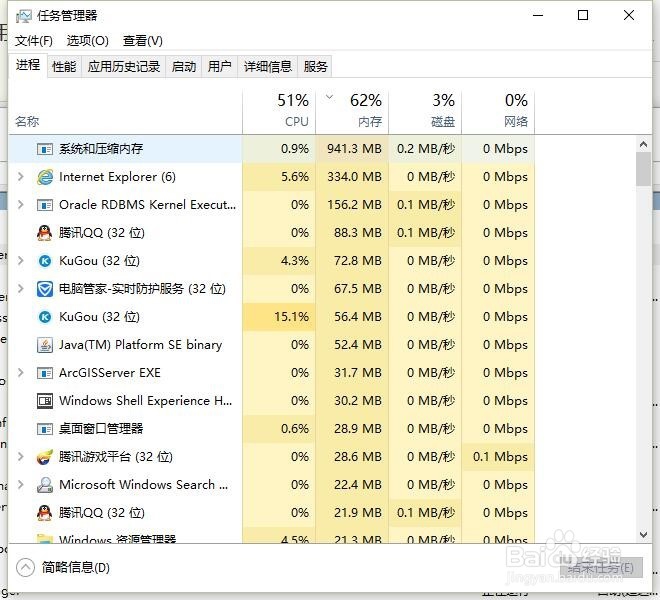Switch to the 服务 tab
660x600 pixels.
point(315,67)
